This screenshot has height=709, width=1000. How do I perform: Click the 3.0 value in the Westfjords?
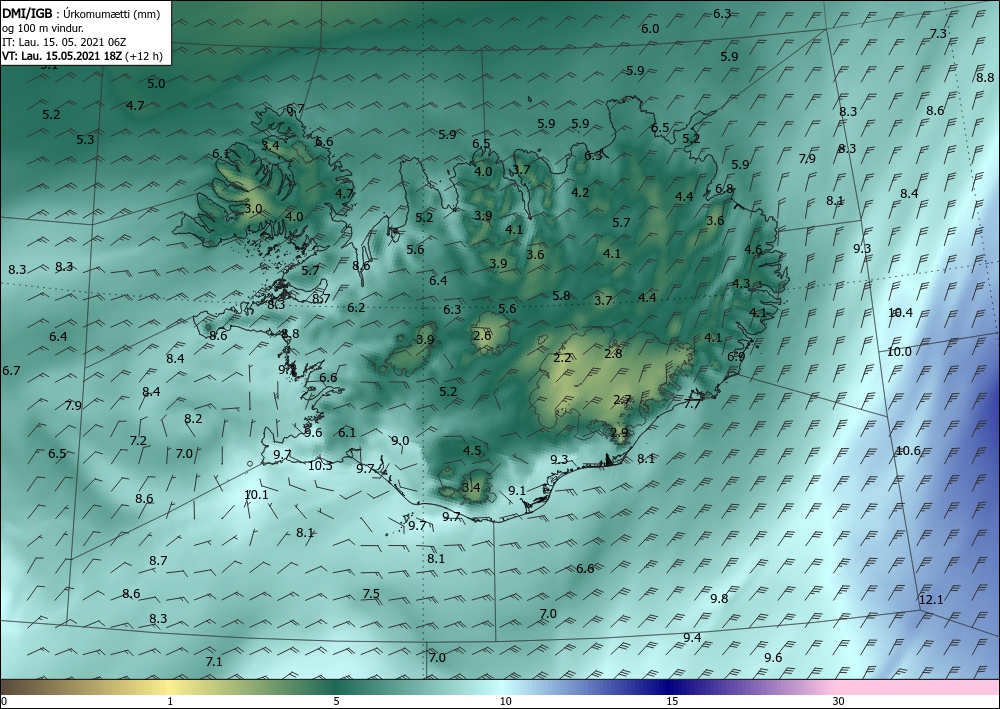tap(253, 208)
